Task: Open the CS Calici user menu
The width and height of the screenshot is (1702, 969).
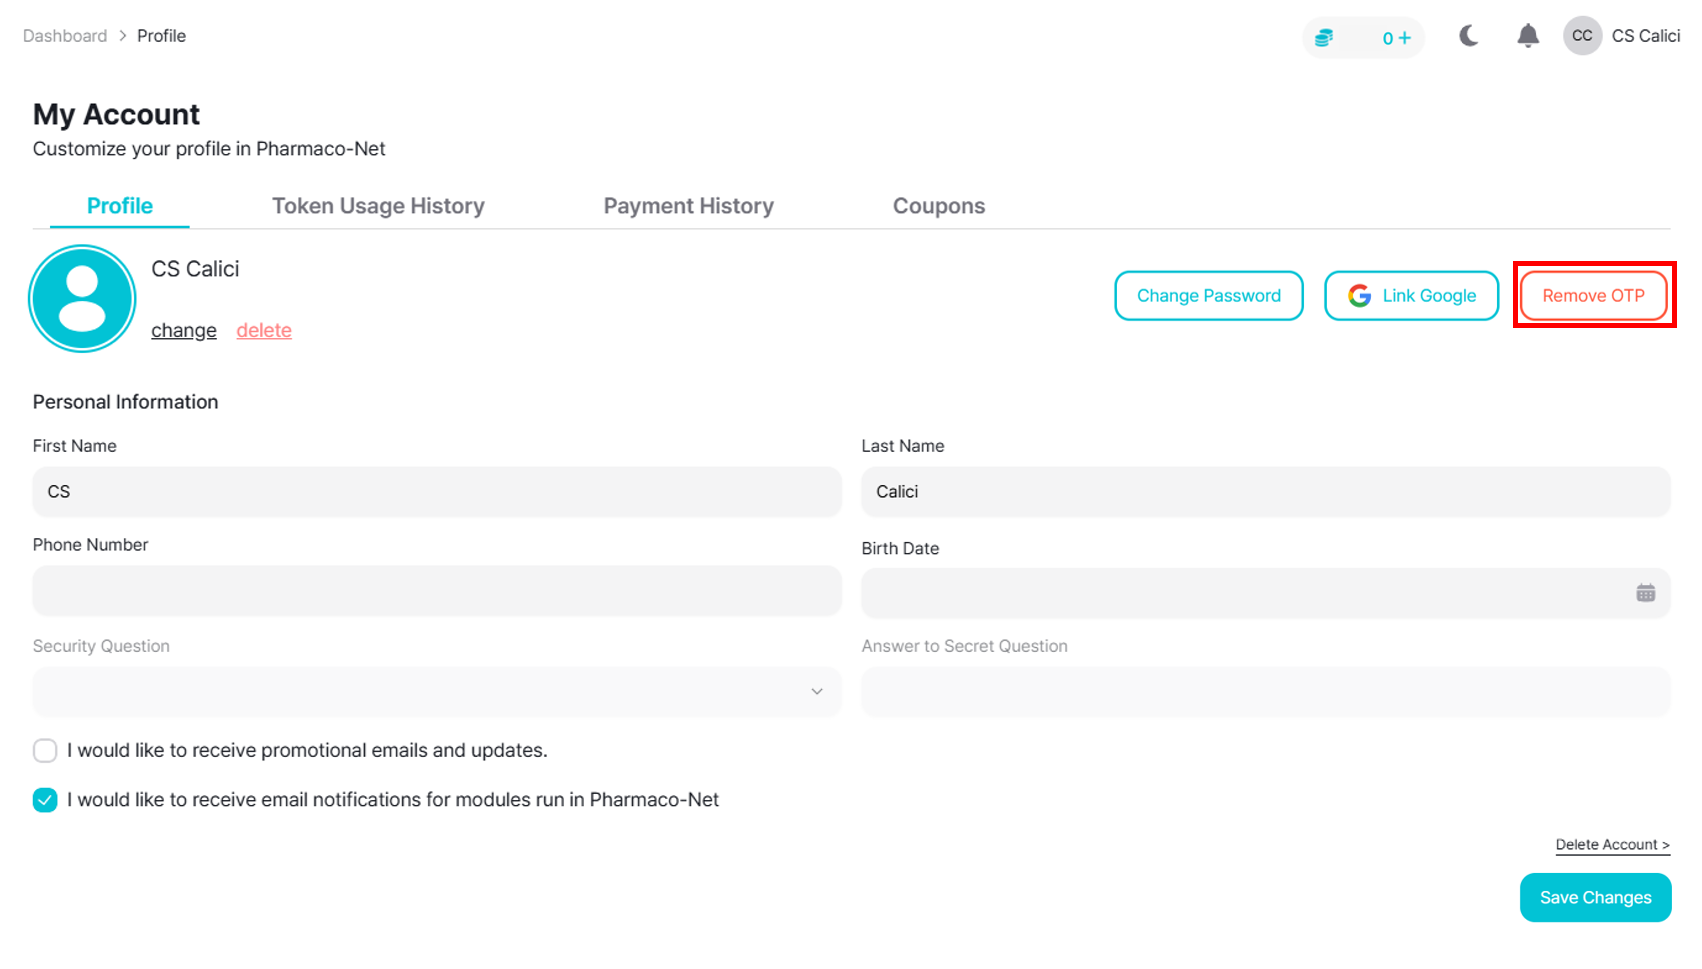Action: coord(1645,36)
